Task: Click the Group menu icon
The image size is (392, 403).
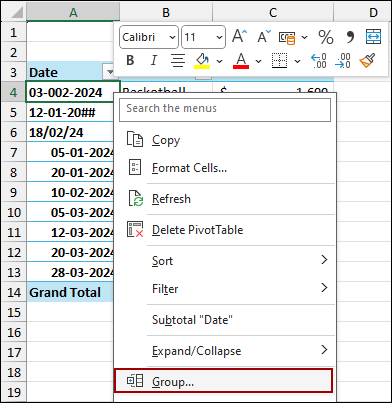Action: (x=135, y=380)
